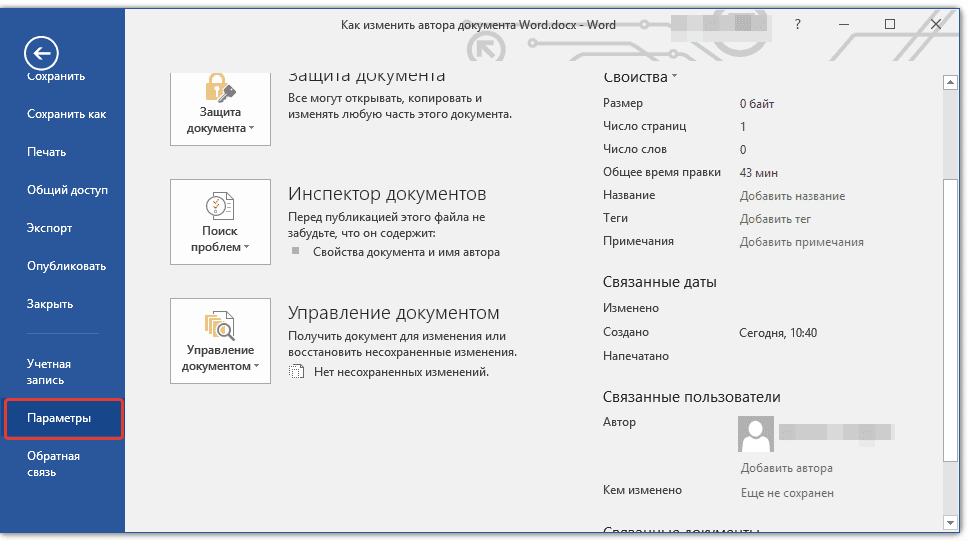Click the help question mark icon

coord(798,25)
